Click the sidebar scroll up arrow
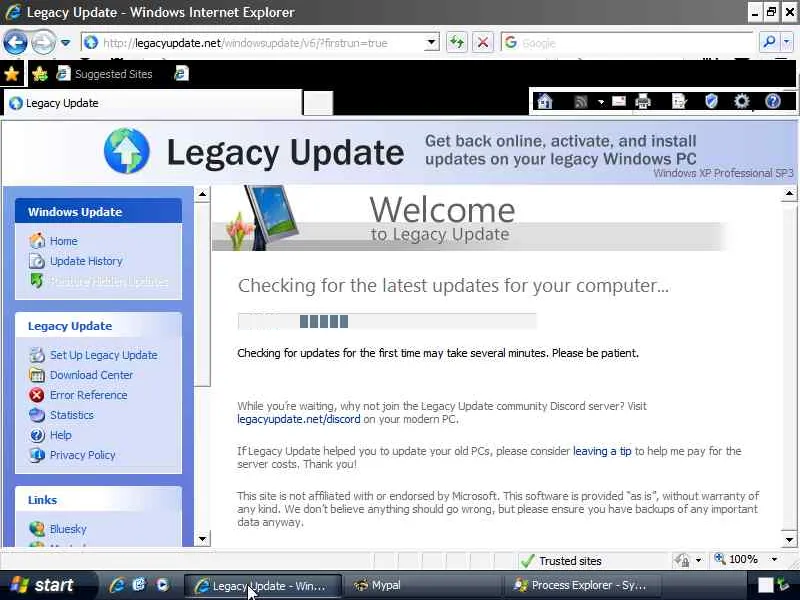Viewport: 800px width, 600px height. [x=203, y=194]
